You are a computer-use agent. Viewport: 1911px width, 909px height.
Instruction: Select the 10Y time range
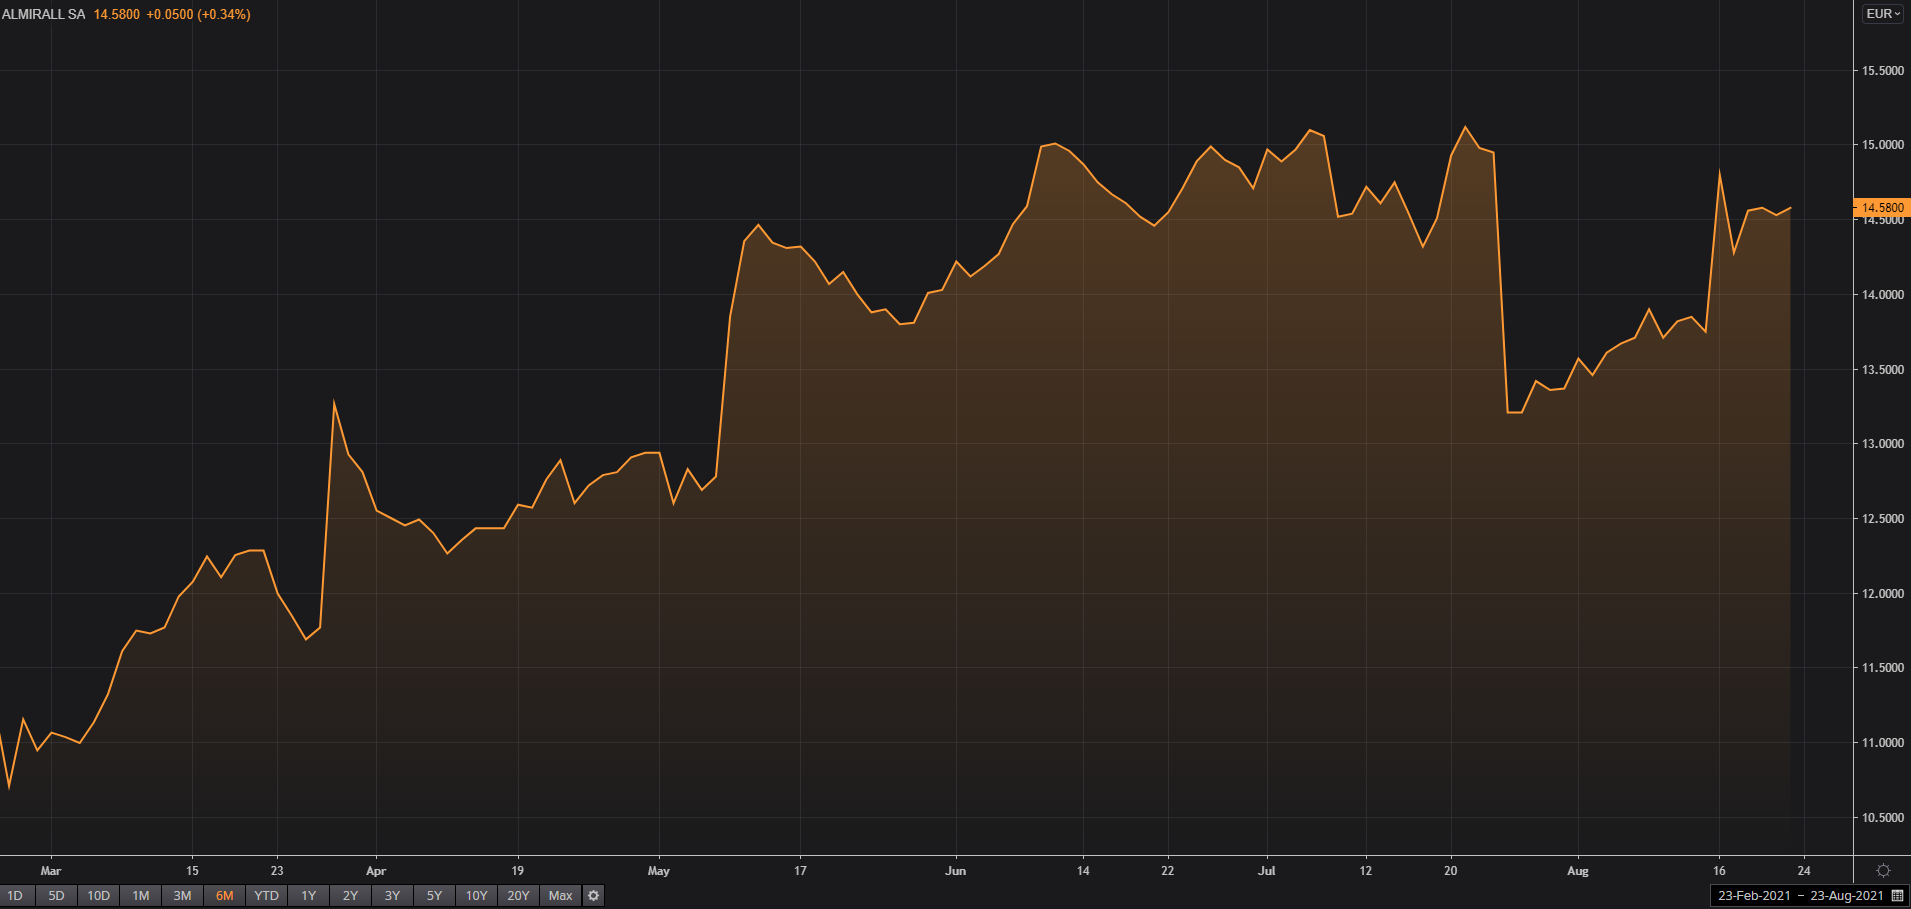tap(476, 896)
